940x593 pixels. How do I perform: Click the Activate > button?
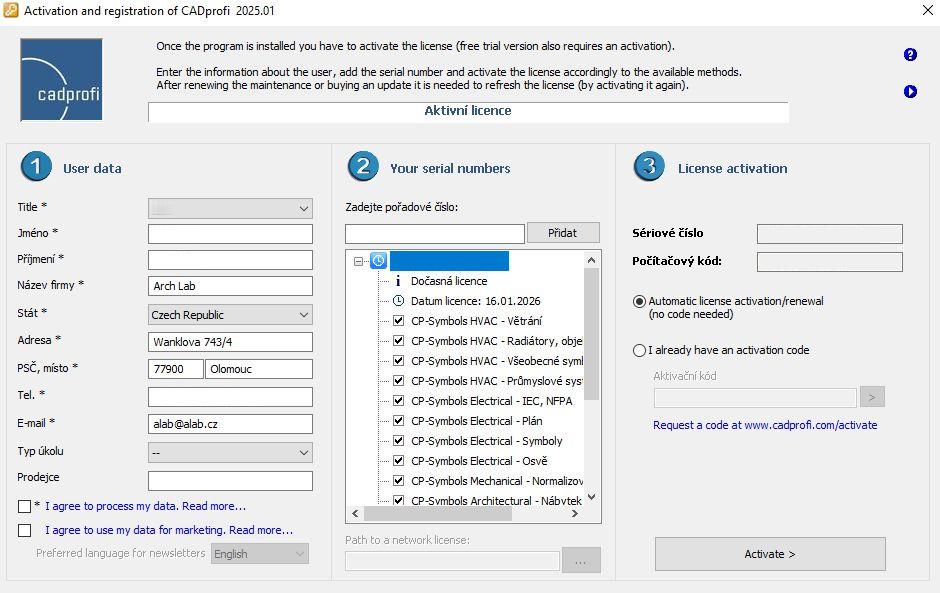point(770,554)
